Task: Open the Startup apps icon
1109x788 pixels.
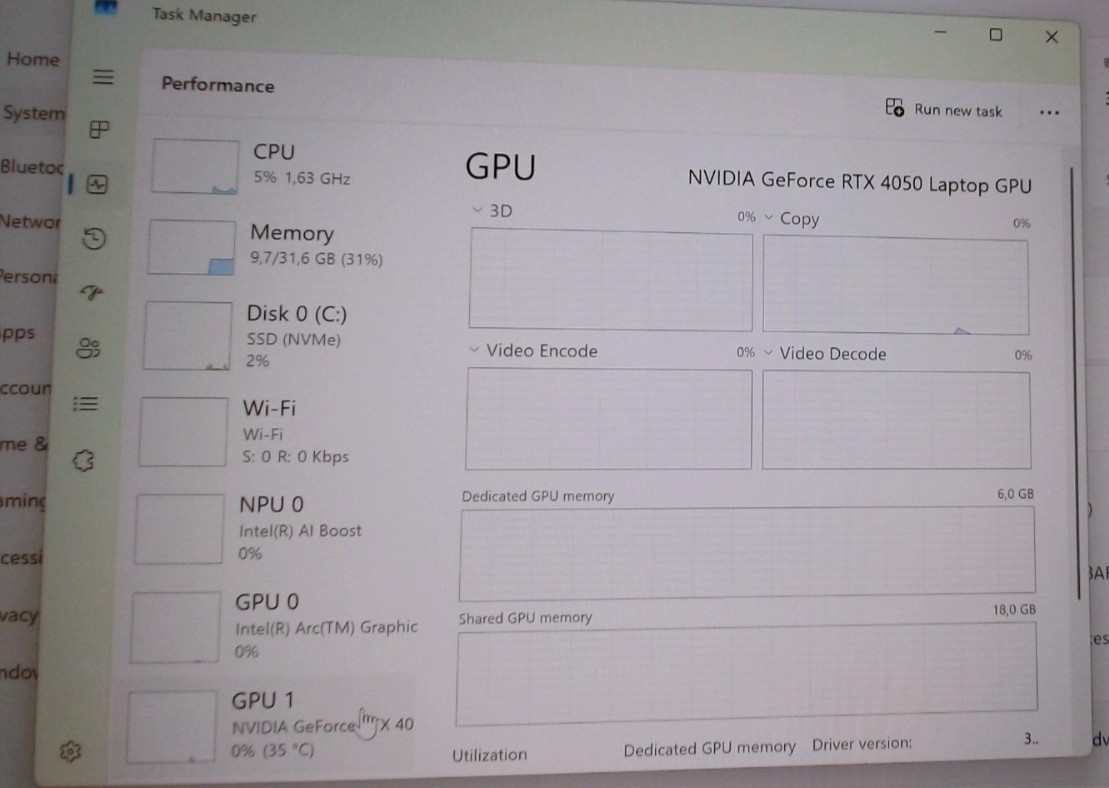Action: tap(91, 292)
